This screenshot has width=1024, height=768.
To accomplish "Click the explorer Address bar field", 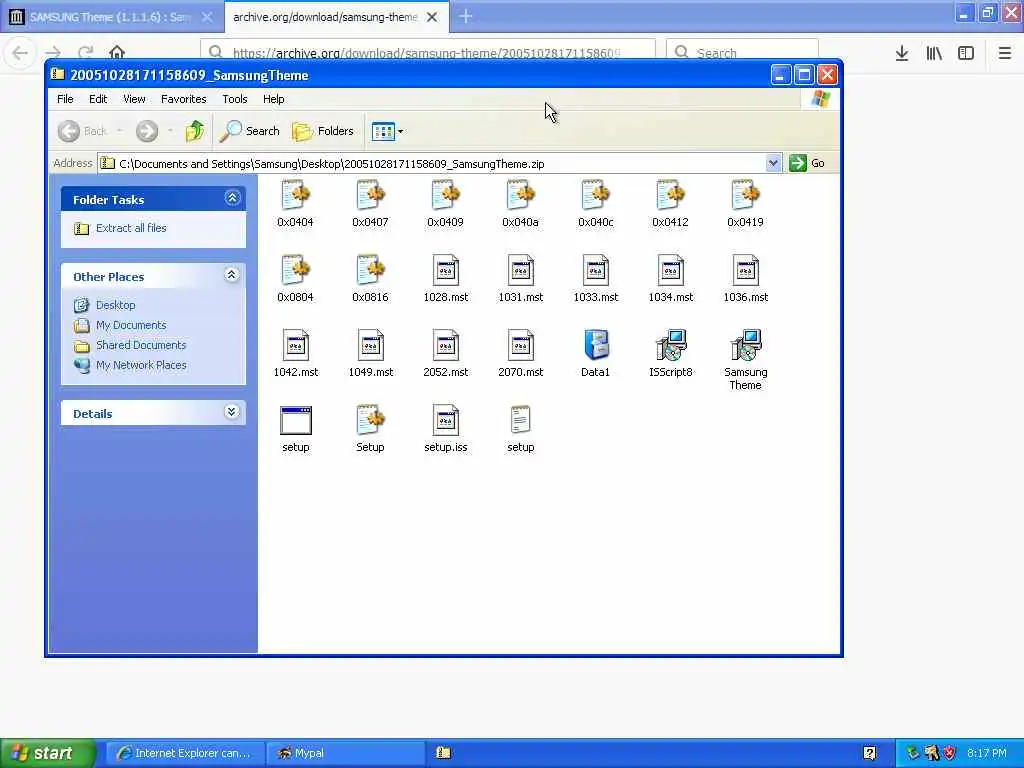I will coord(432,163).
